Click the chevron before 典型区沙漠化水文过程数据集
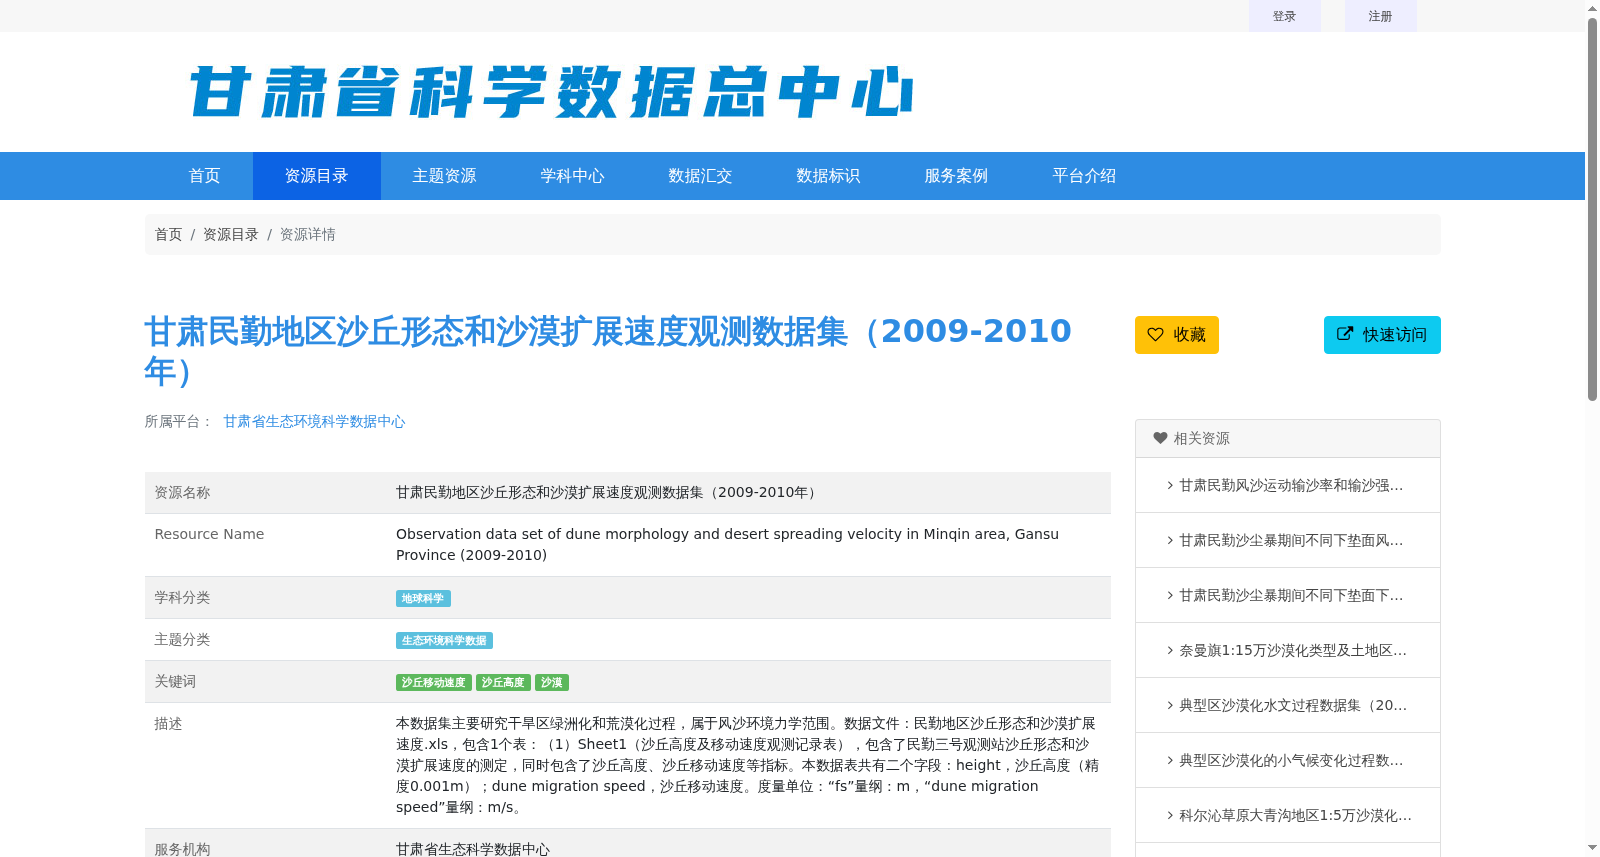1600x857 pixels. tap(1170, 705)
